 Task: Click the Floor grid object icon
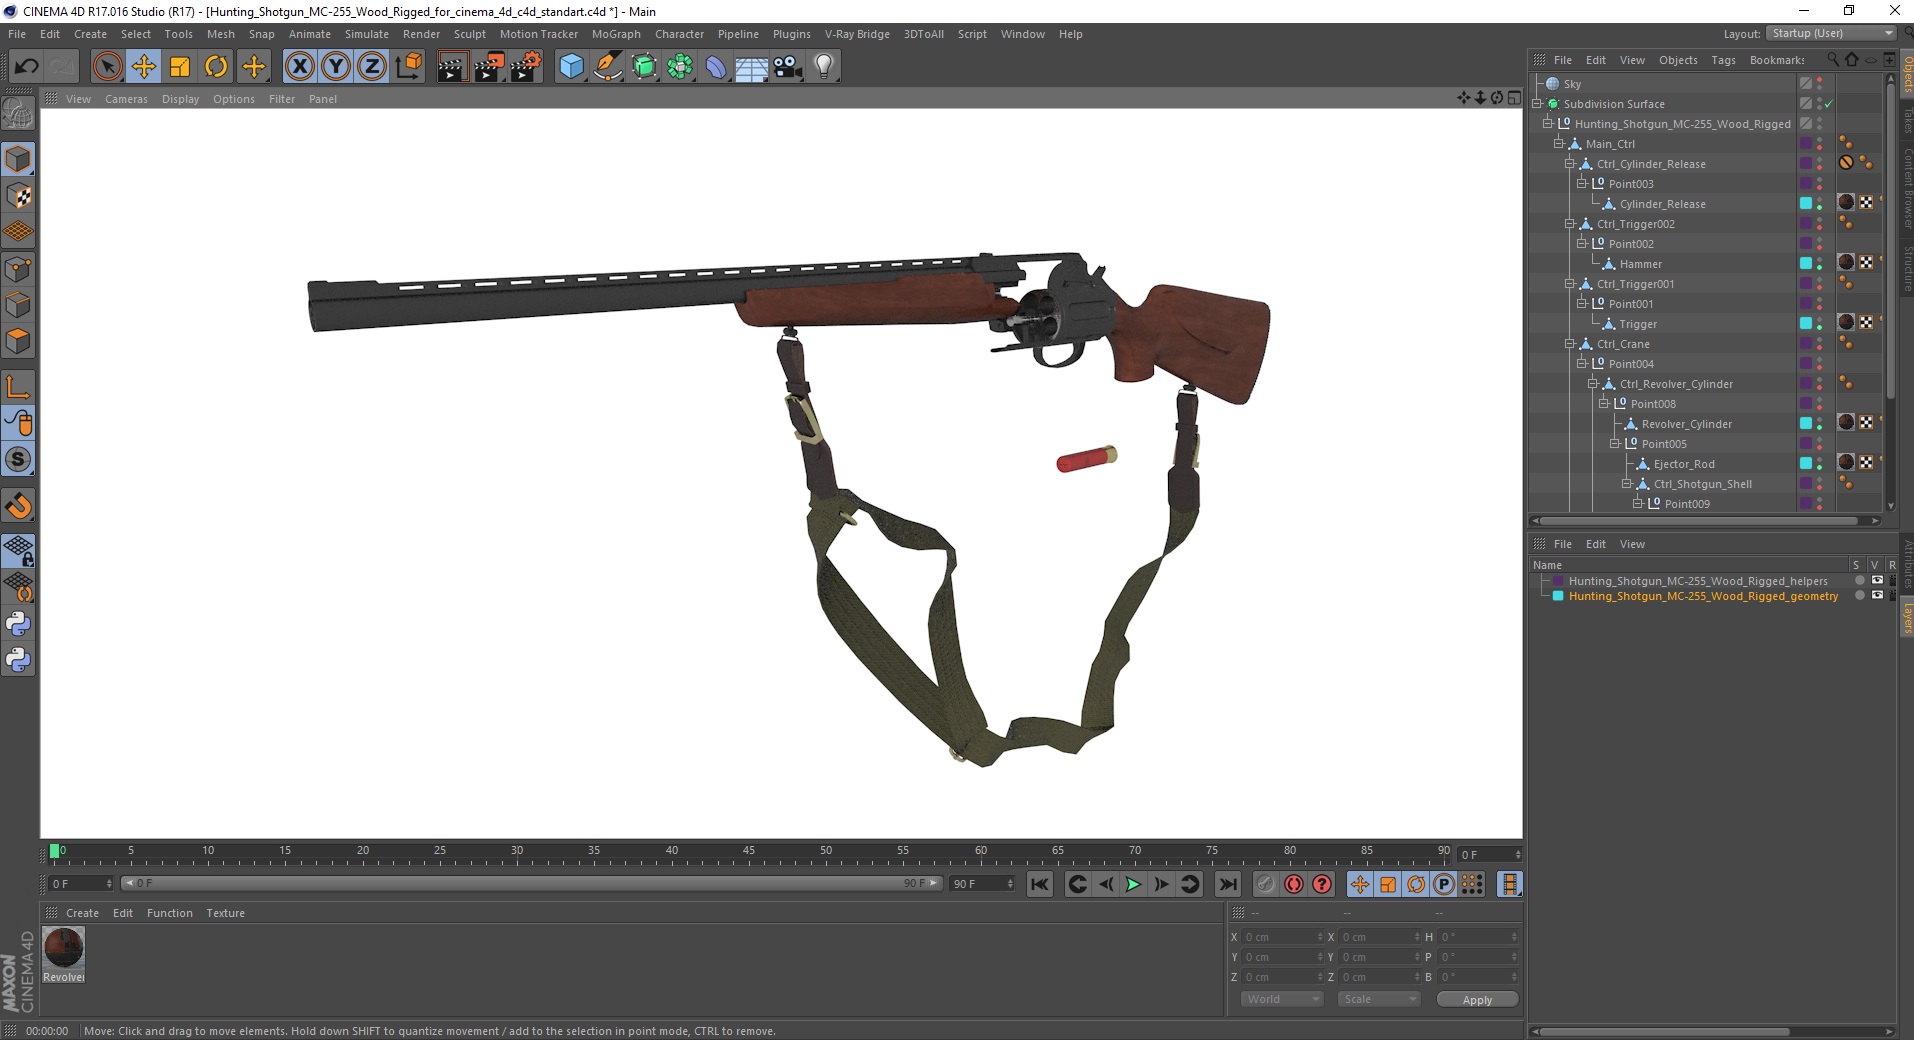point(752,67)
